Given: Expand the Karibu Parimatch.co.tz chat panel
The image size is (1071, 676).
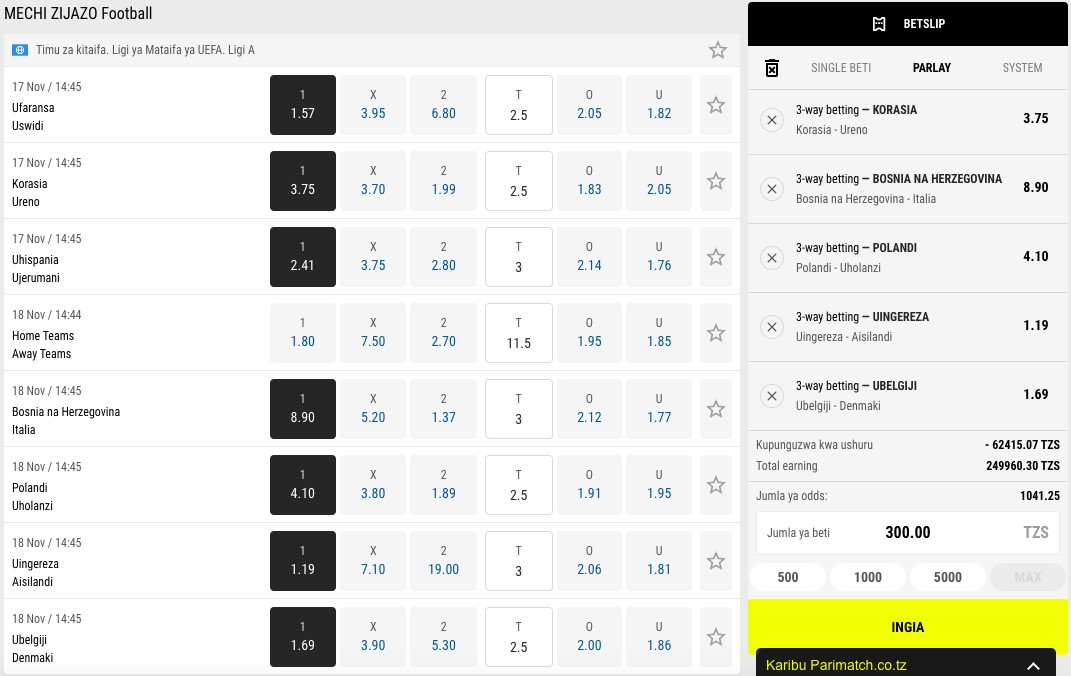Looking at the screenshot, I should 1033,665.
